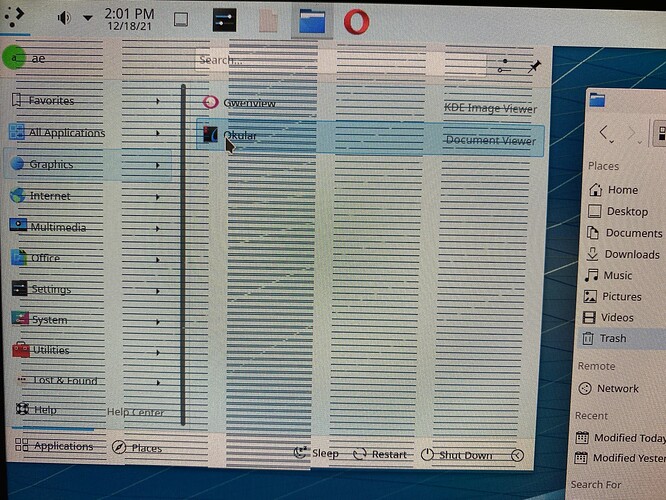Image resolution: width=666 pixels, height=500 pixels.
Task: Click the Dolphin window title folder icon
Action: pyautogui.click(x=597, y=100)
